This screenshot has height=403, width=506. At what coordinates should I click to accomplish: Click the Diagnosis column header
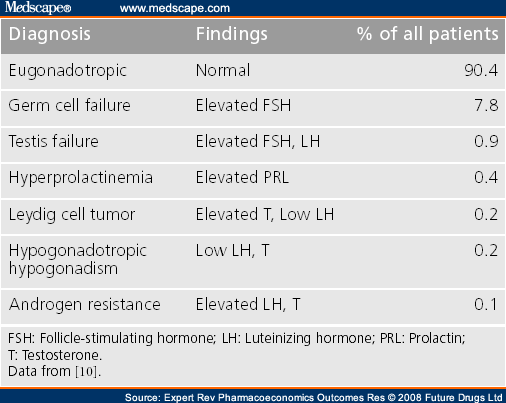click(x=50, y=34)
